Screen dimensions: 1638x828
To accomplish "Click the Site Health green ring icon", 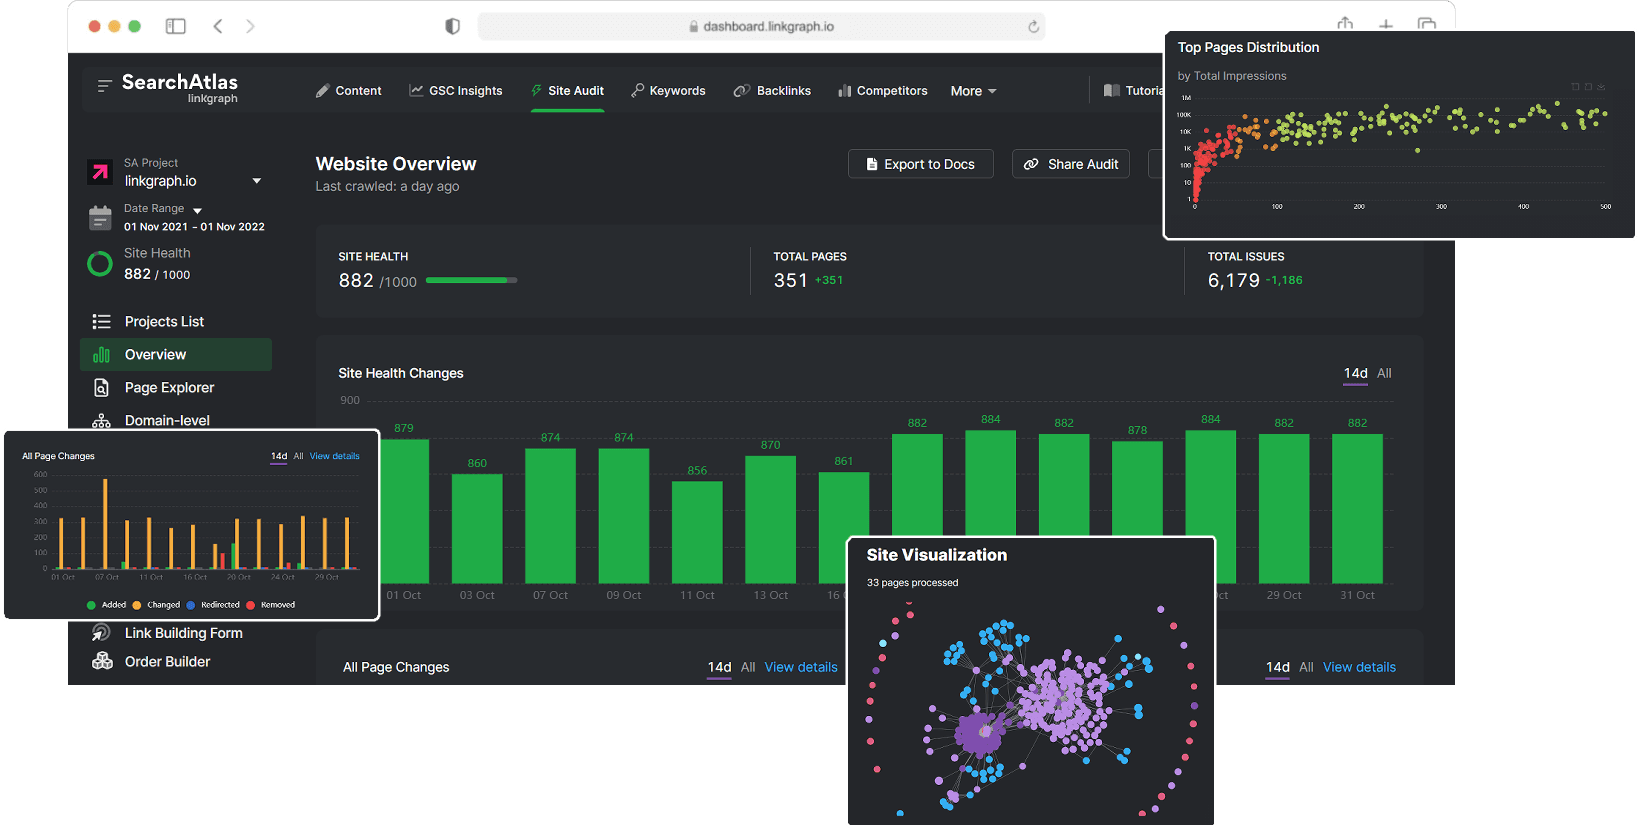I will point(100,264).
